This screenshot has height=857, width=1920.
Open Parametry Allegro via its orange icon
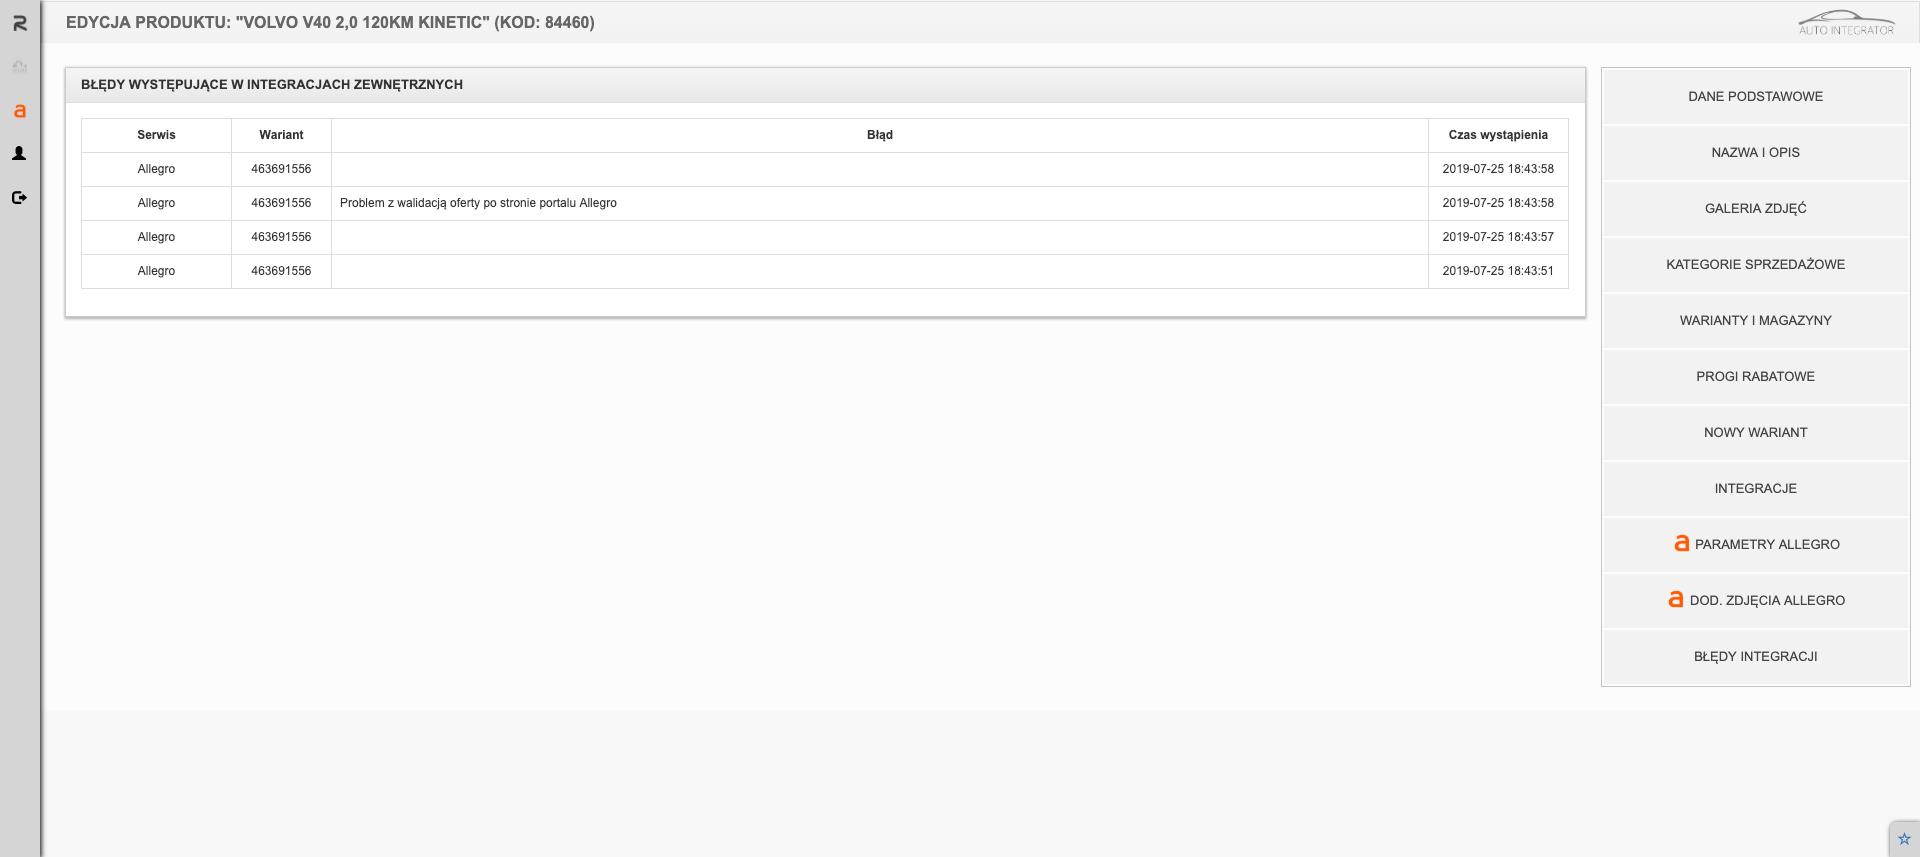pos(1681,543)
